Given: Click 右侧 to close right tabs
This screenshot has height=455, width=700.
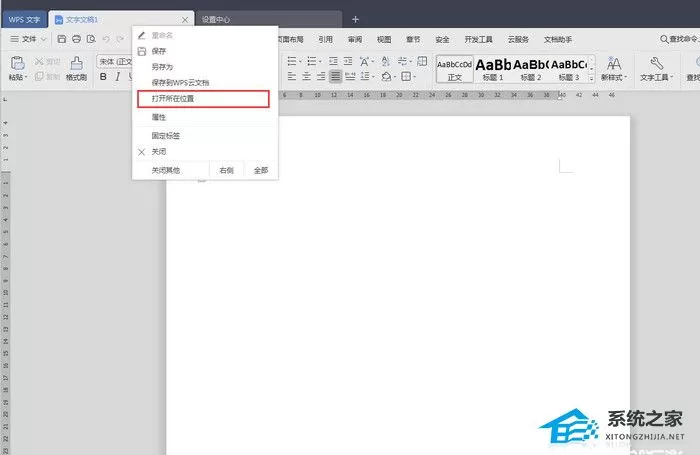Looking at the screenshot, I should click(226, 170).
